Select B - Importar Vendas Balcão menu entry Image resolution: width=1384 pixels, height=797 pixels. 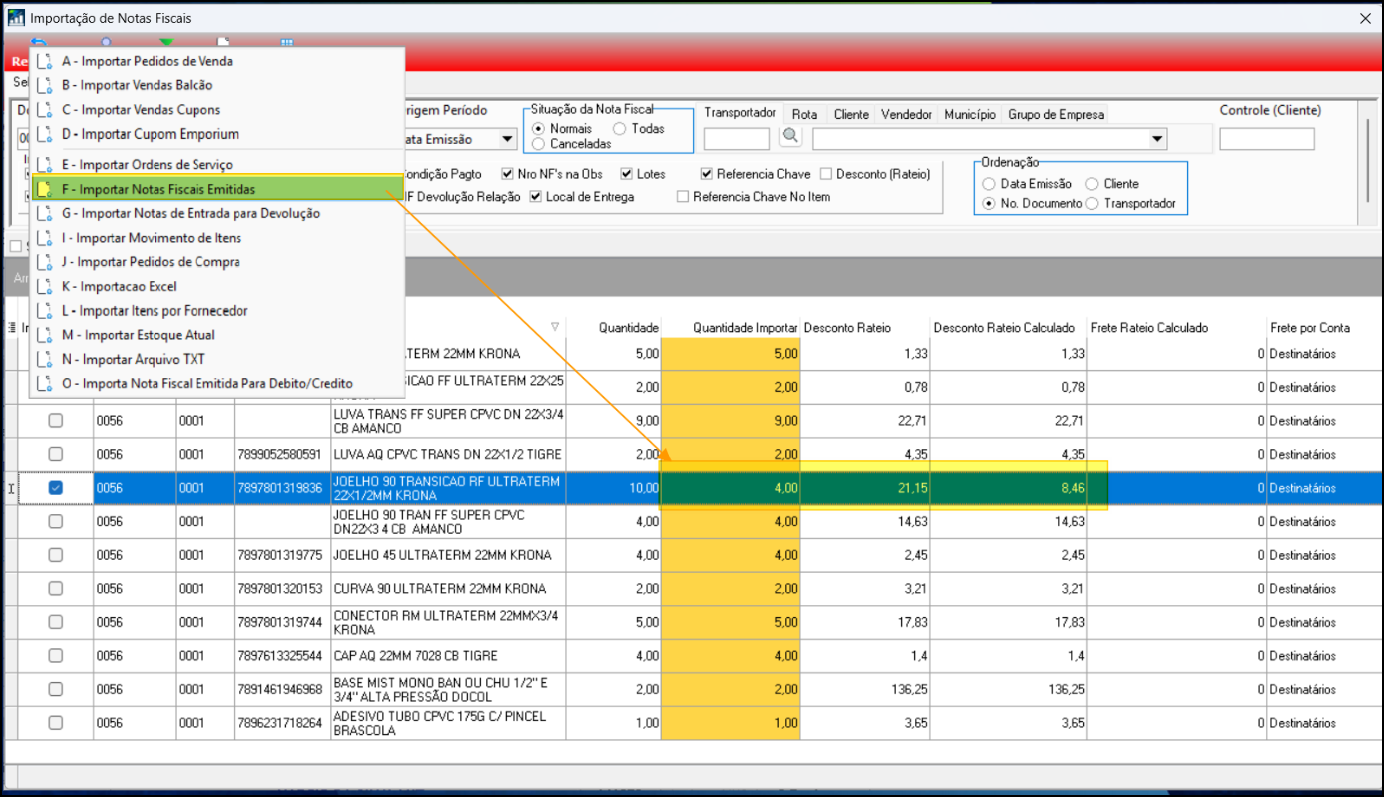(x=218, y=85)
